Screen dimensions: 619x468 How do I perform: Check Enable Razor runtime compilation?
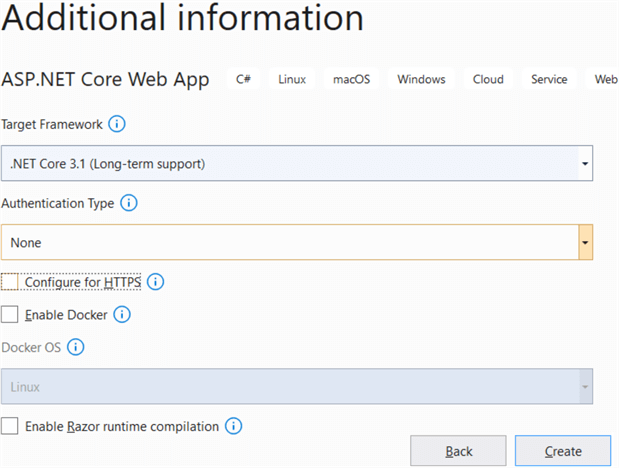click(x=9, y=426)
